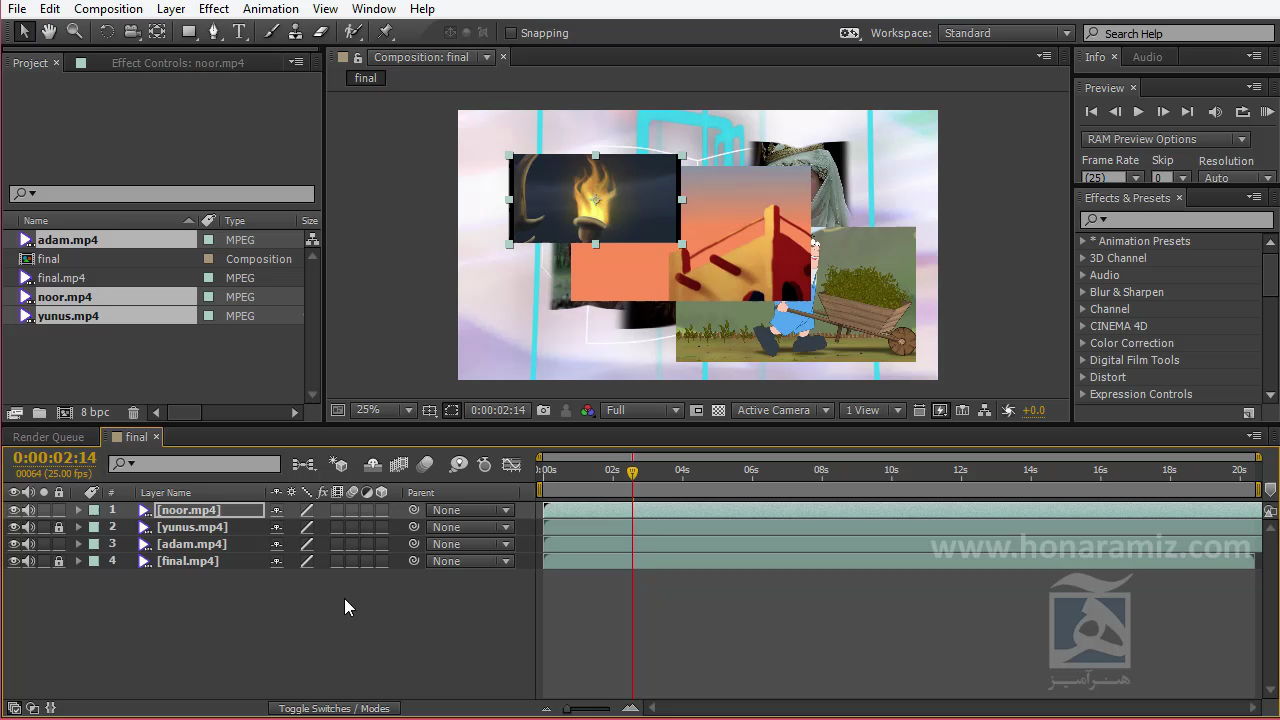This screenshot has width=1280, height=720.
Task: Open RAM Preview Options dropdown
Action: pos(1165,139)
